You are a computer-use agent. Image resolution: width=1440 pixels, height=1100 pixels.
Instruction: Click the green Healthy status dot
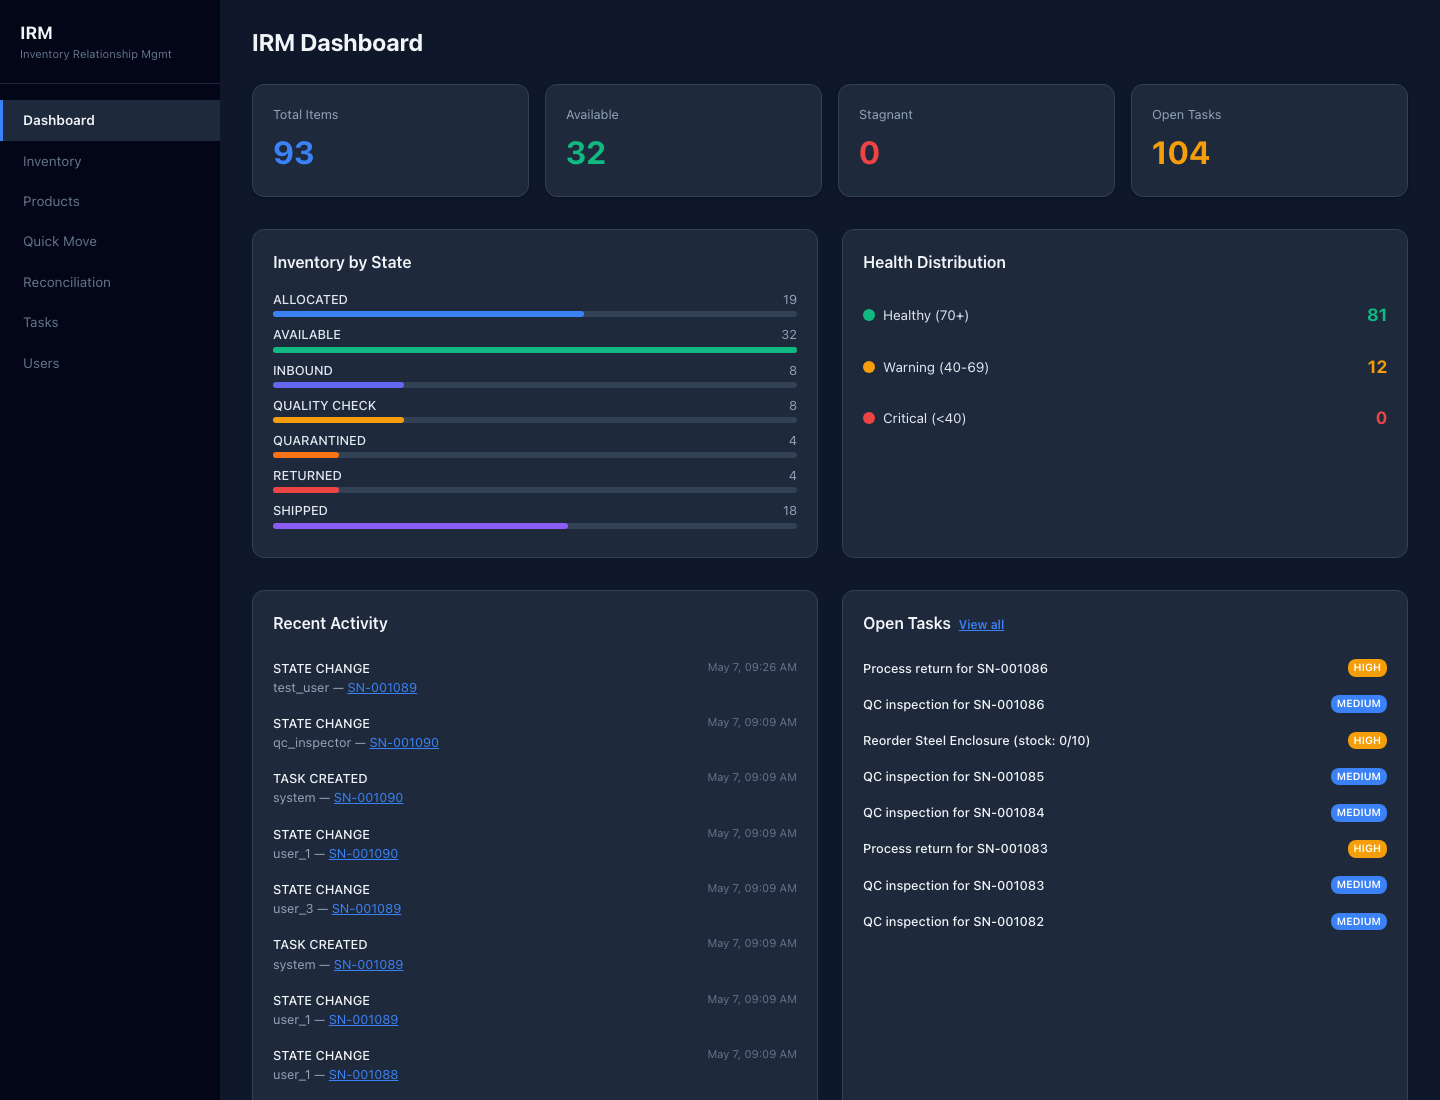click(x=869, y=315)
